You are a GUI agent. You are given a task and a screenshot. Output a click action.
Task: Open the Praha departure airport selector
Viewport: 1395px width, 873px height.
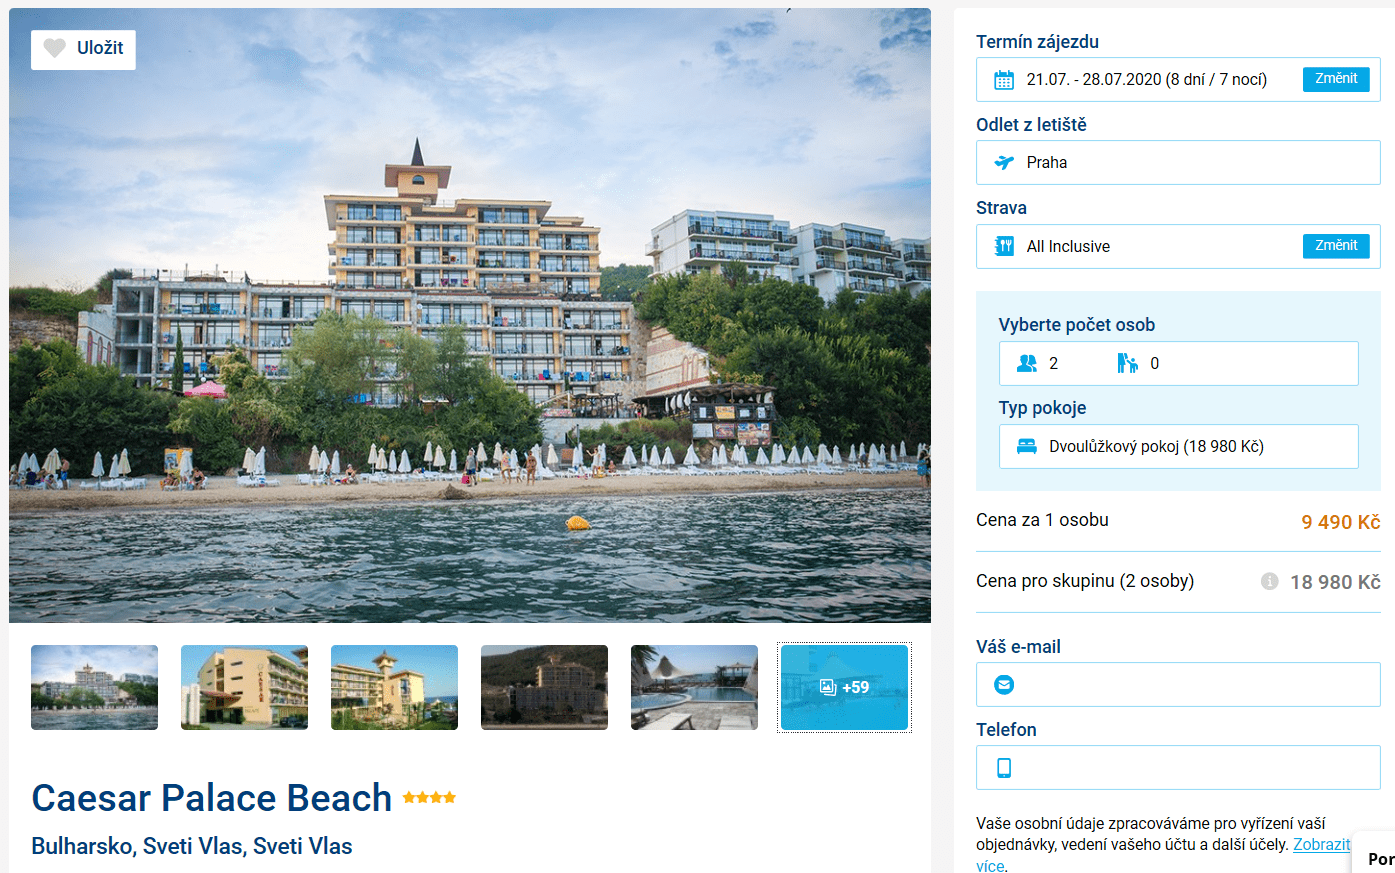pos(1178,162)
